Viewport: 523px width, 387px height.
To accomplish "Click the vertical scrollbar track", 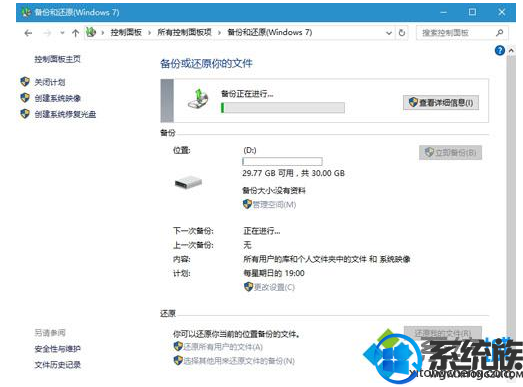I will pos(511,200).
